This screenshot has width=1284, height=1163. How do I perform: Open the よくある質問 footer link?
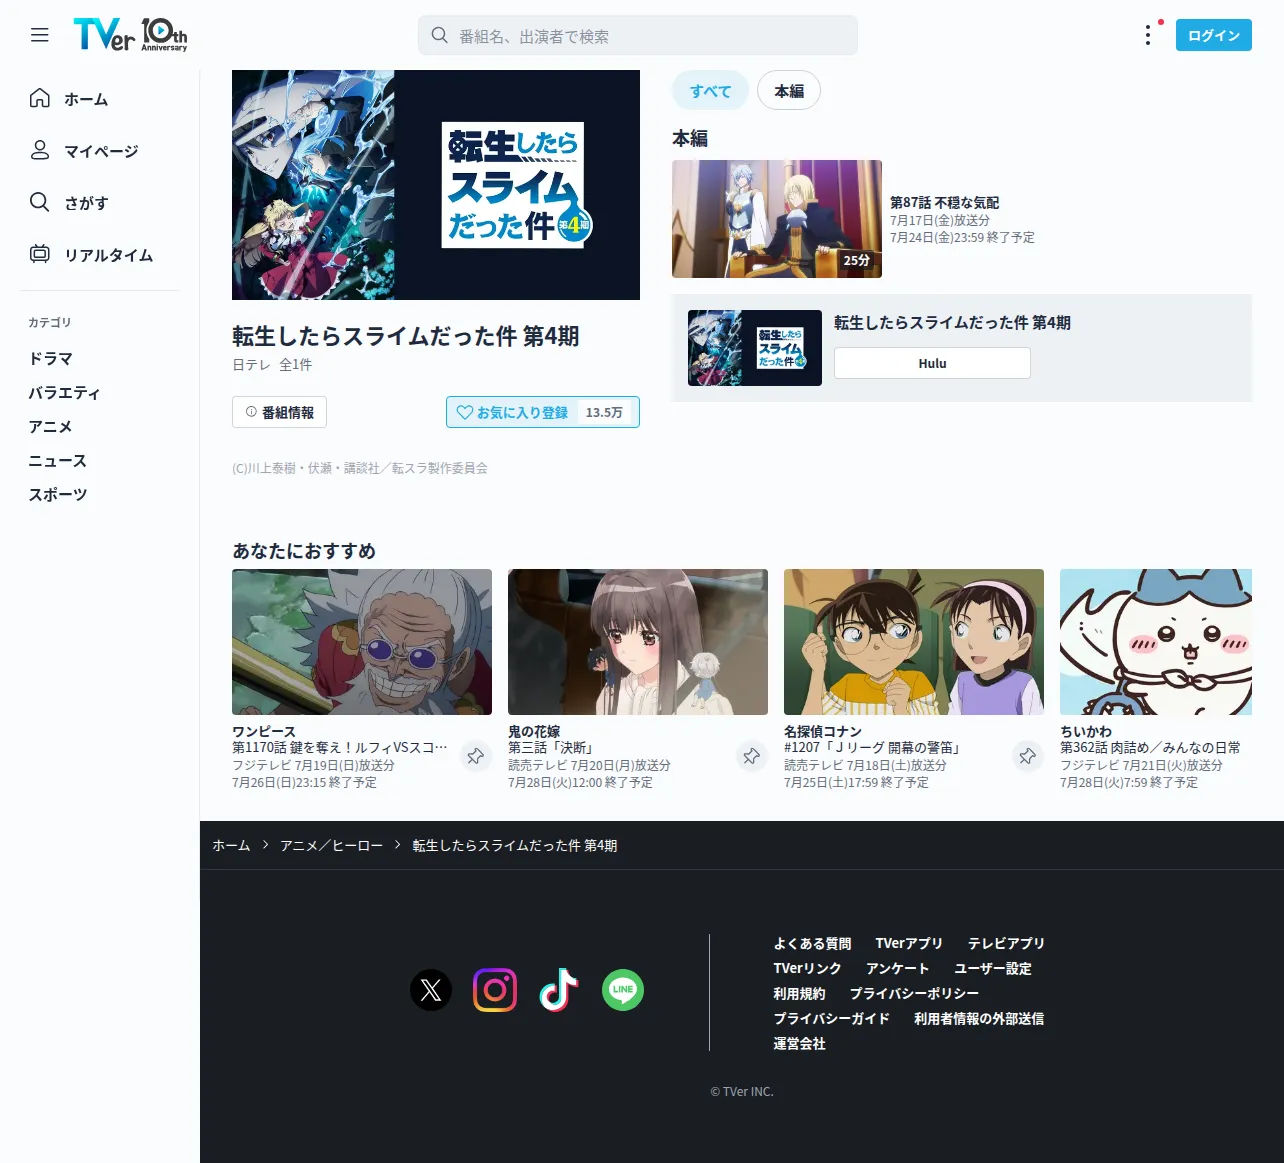click(812, 943)
